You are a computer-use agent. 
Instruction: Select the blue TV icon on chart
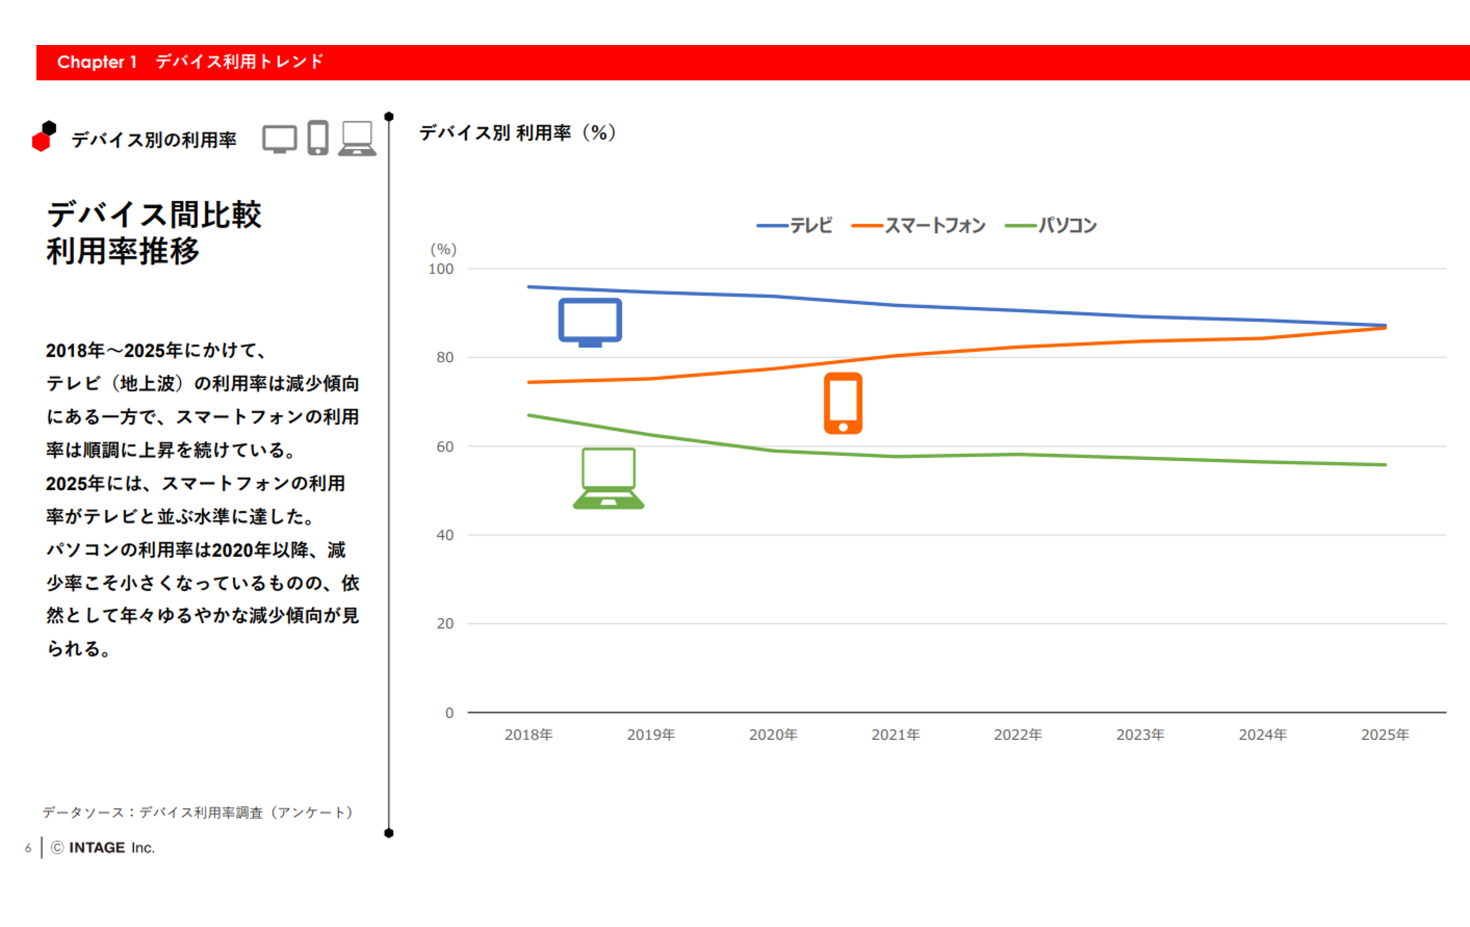tap(590, 322)
